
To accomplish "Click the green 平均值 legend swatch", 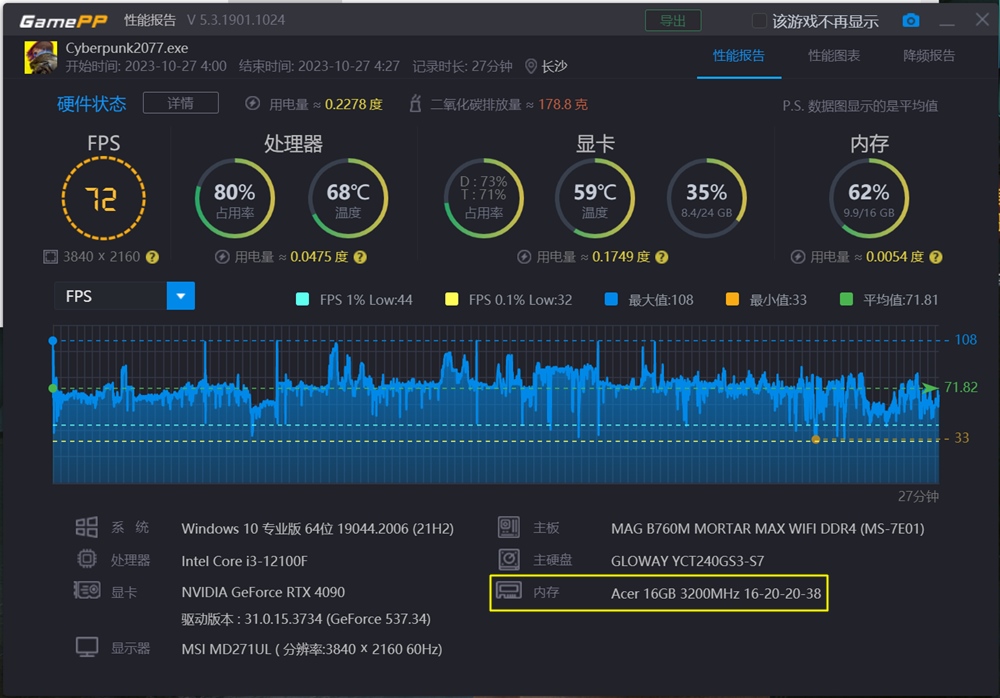I will coord(846,299).
